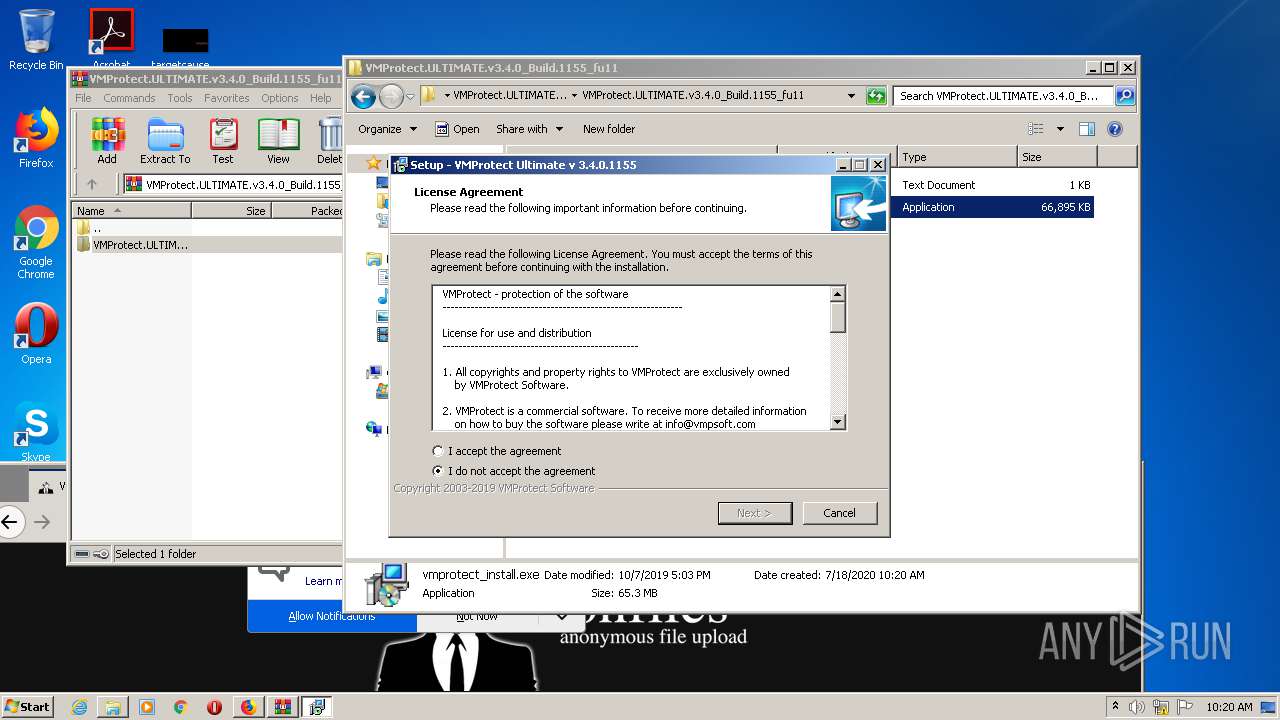1280x720 pixels.
Task: Click the WinRAR Delete icon
Action: (330, 141)
